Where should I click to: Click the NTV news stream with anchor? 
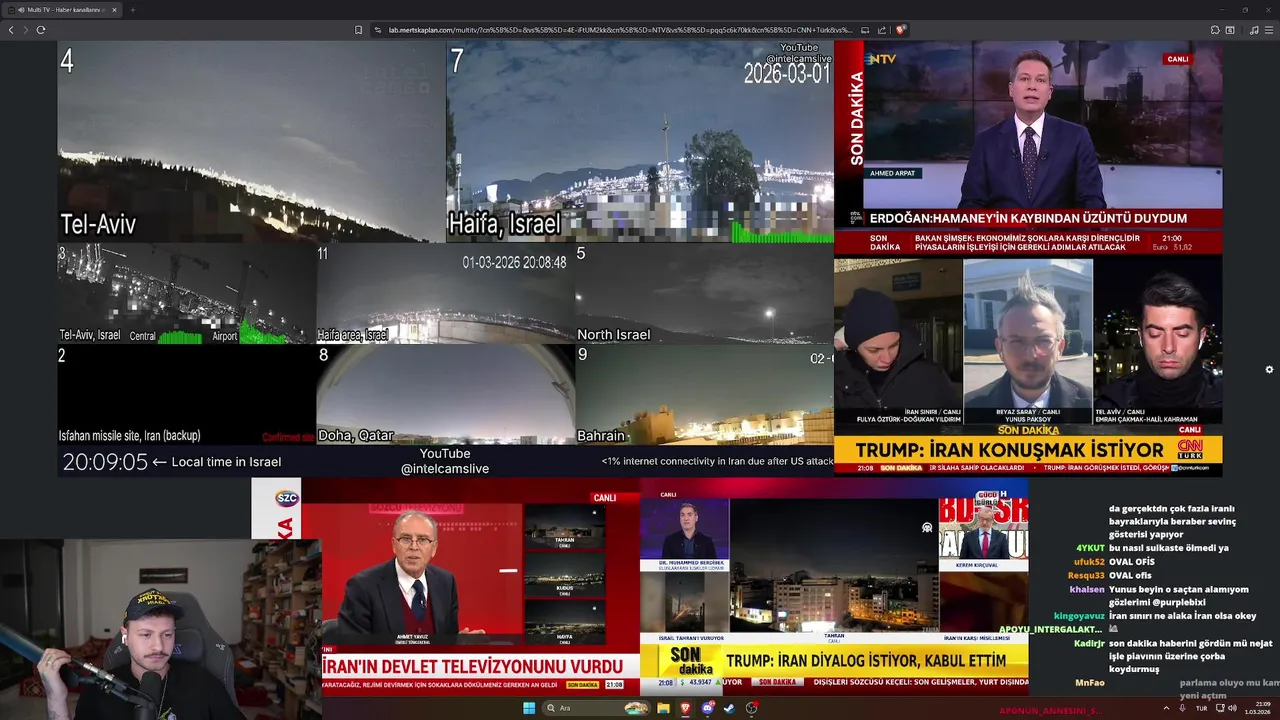(1028, 148)
